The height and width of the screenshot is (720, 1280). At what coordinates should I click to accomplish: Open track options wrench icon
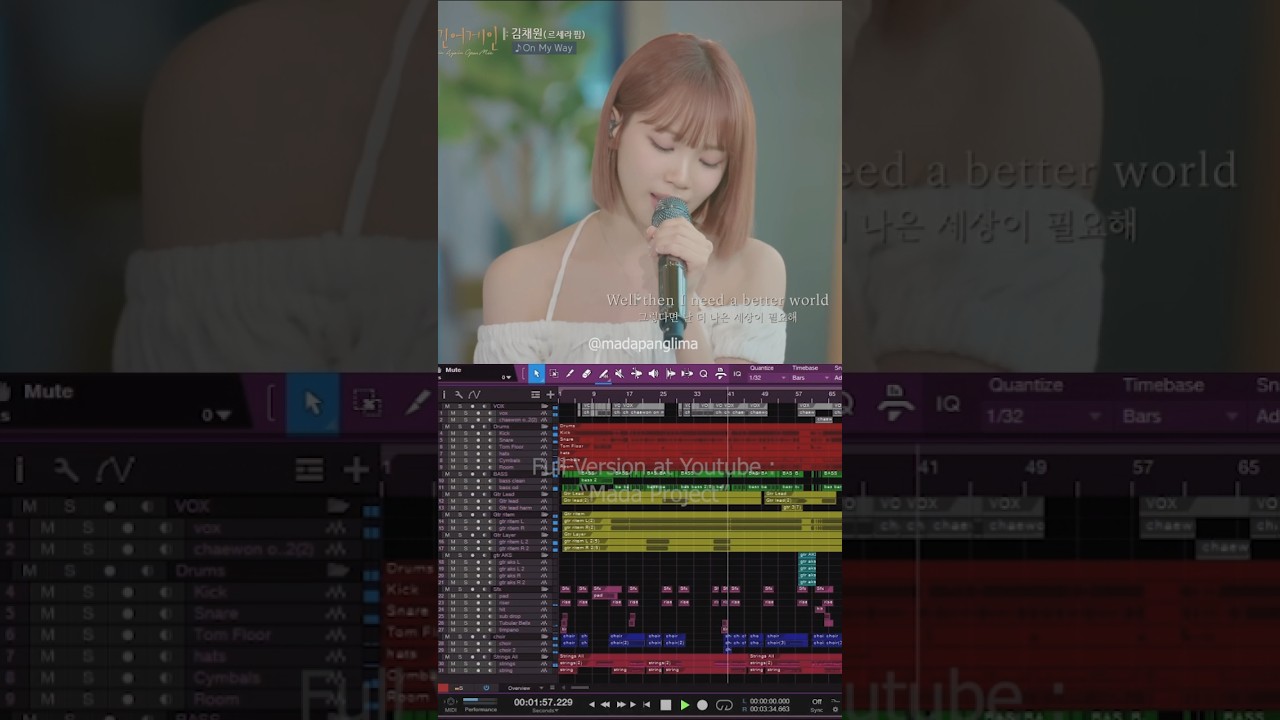point(459,395)
